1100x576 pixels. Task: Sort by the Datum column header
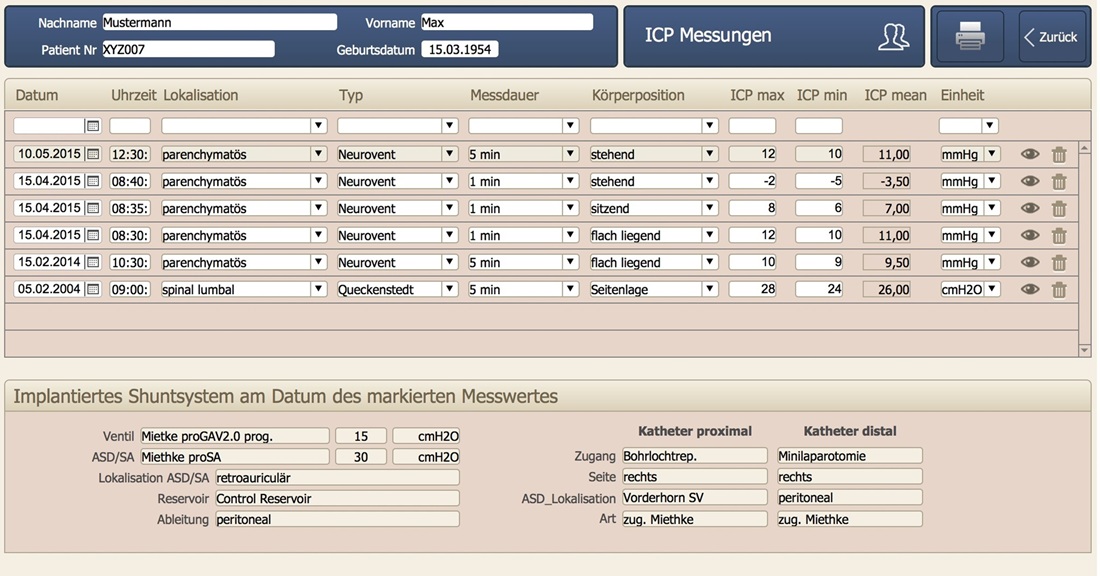click(36, 95)
